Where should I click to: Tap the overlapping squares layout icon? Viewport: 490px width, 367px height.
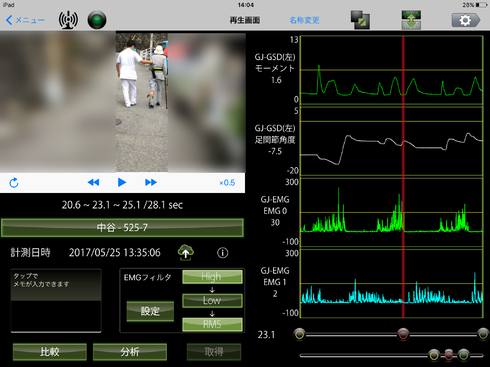tap(360, 20)
